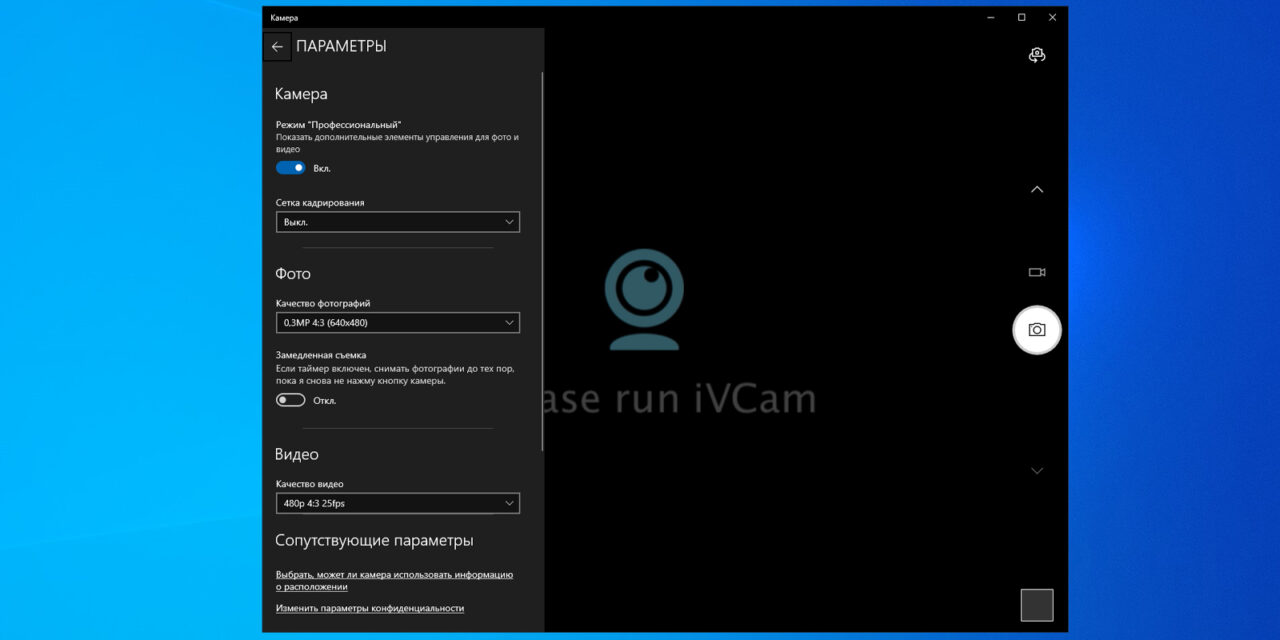
Task: Click the Камера section heading
Action: click(x=301, y=94)
